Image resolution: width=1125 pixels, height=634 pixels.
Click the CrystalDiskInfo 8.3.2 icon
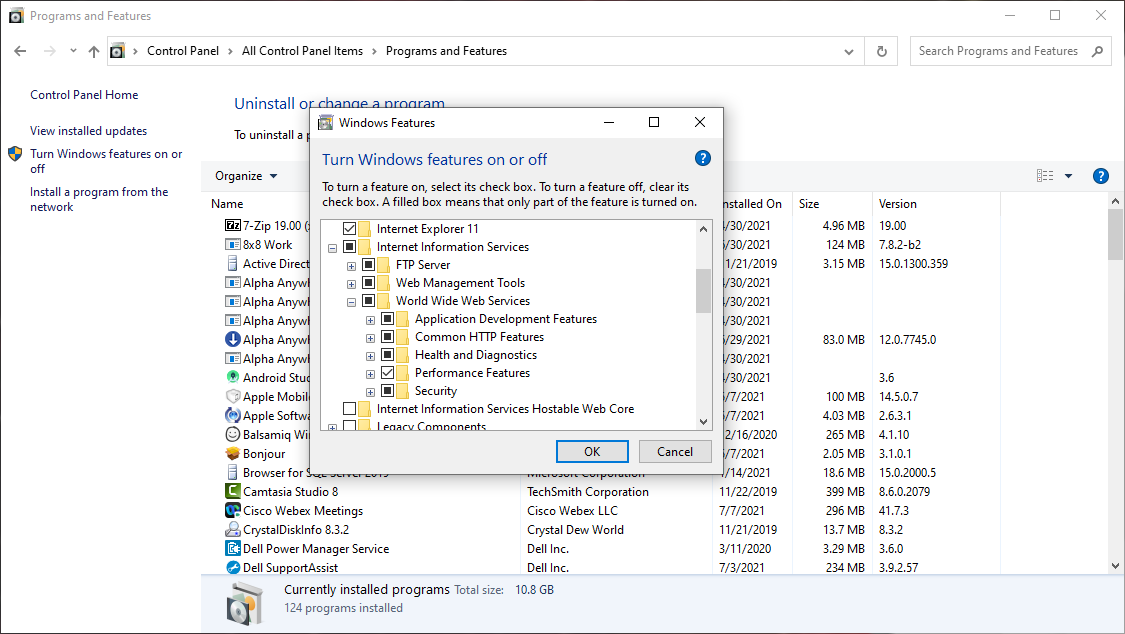tap(232, 529)
